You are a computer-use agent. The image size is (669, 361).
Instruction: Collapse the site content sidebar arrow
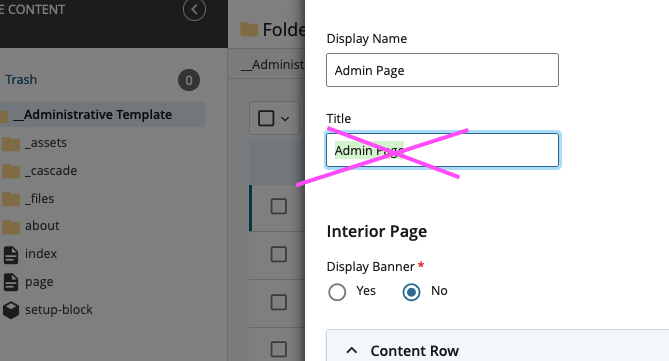(x=195, y=9)
